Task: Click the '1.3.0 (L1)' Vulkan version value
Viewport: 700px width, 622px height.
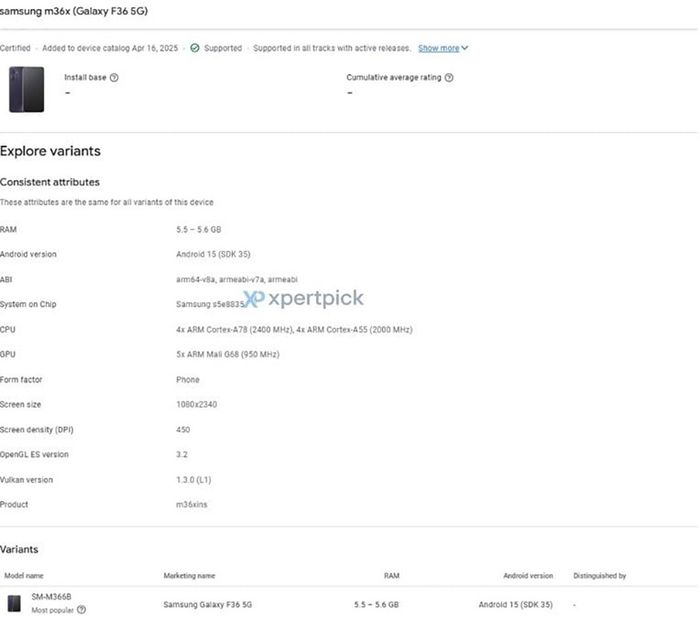Action: (x=193, y=480)
